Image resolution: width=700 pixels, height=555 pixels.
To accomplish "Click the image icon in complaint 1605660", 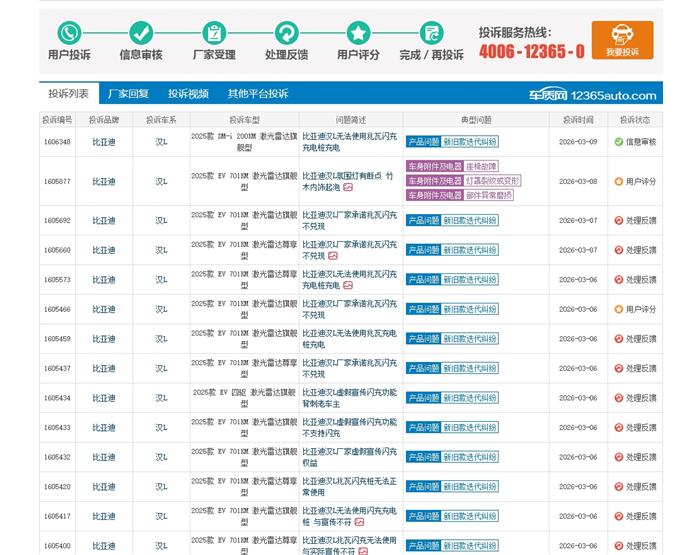I will 333,256.
